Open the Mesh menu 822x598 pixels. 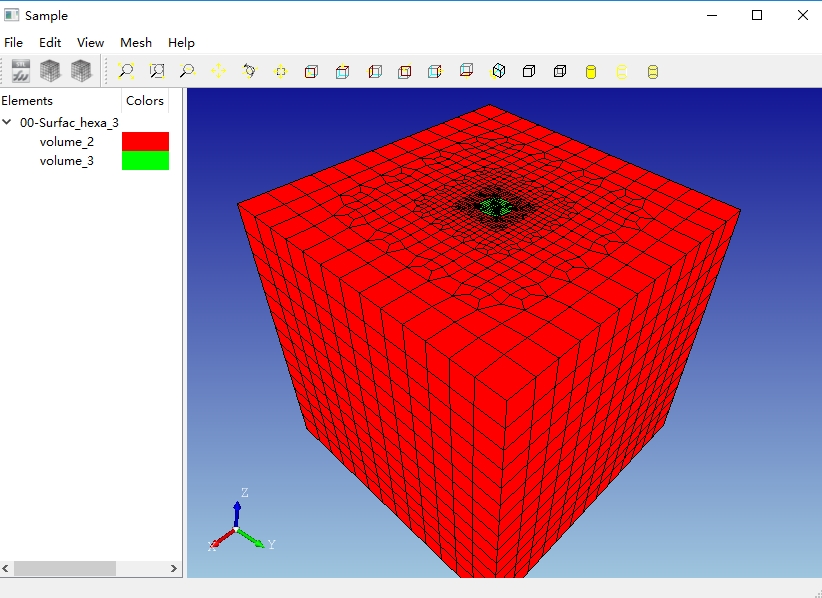136,43
